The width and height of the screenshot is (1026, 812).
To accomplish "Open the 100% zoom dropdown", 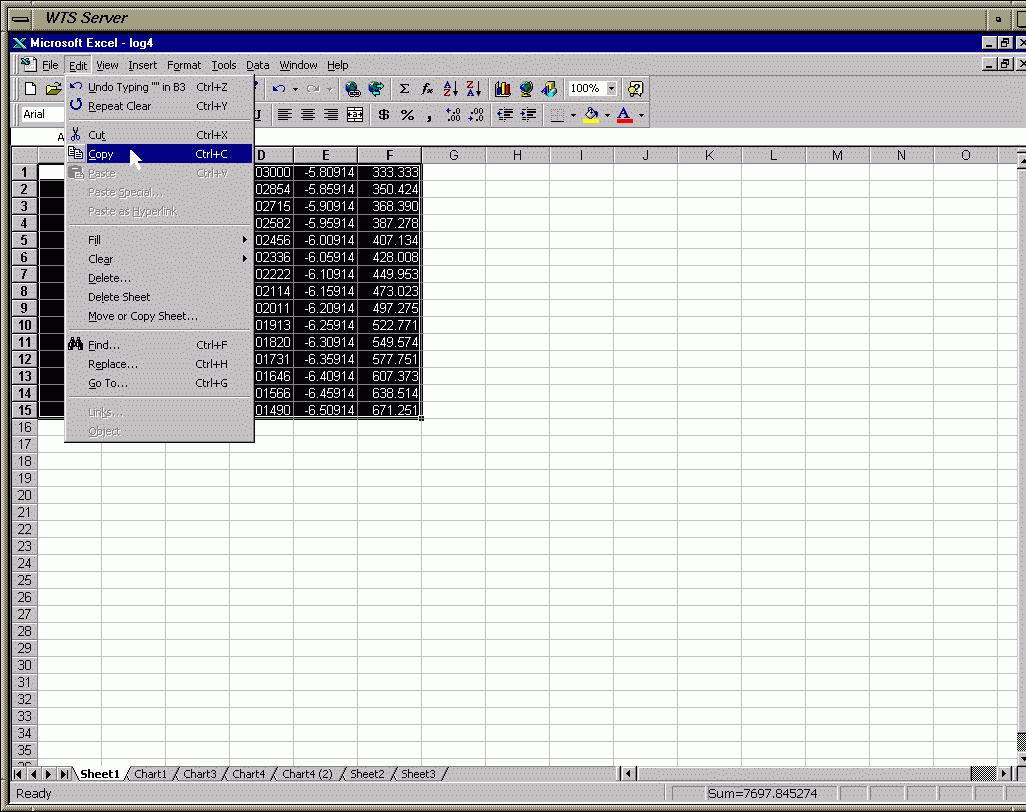I will 611,89.
